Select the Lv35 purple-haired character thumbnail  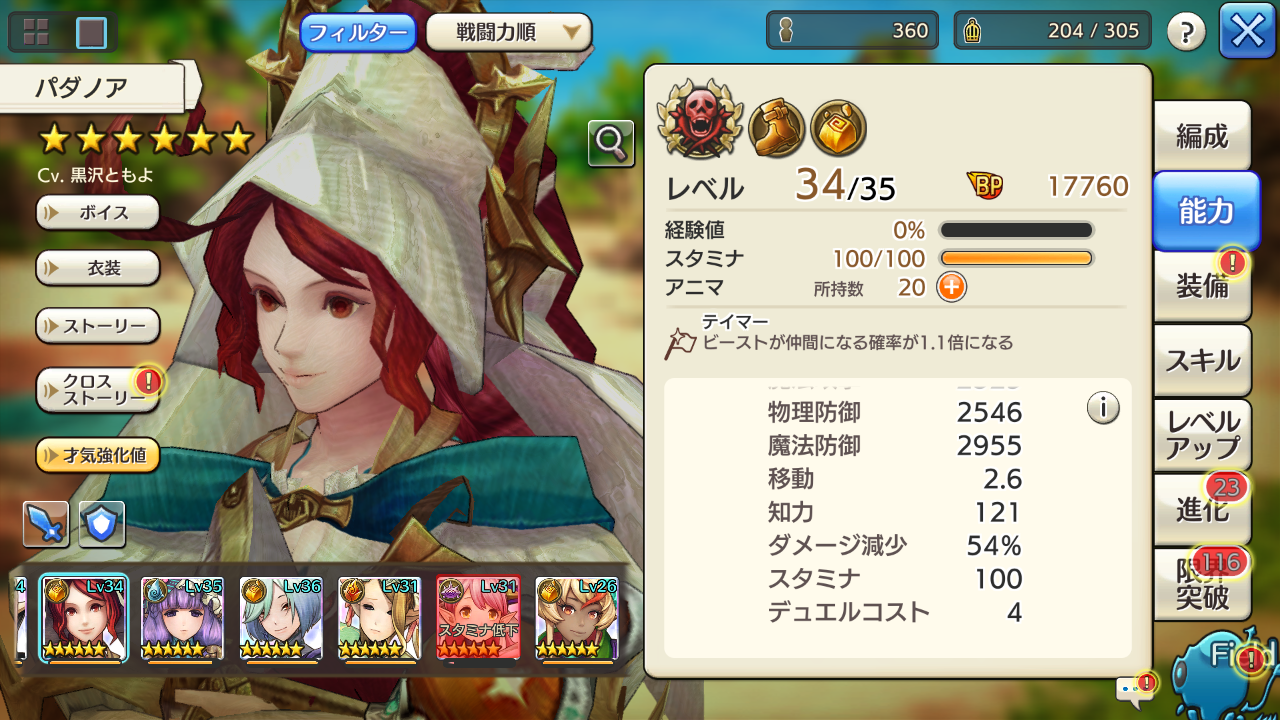pos(181,619)
